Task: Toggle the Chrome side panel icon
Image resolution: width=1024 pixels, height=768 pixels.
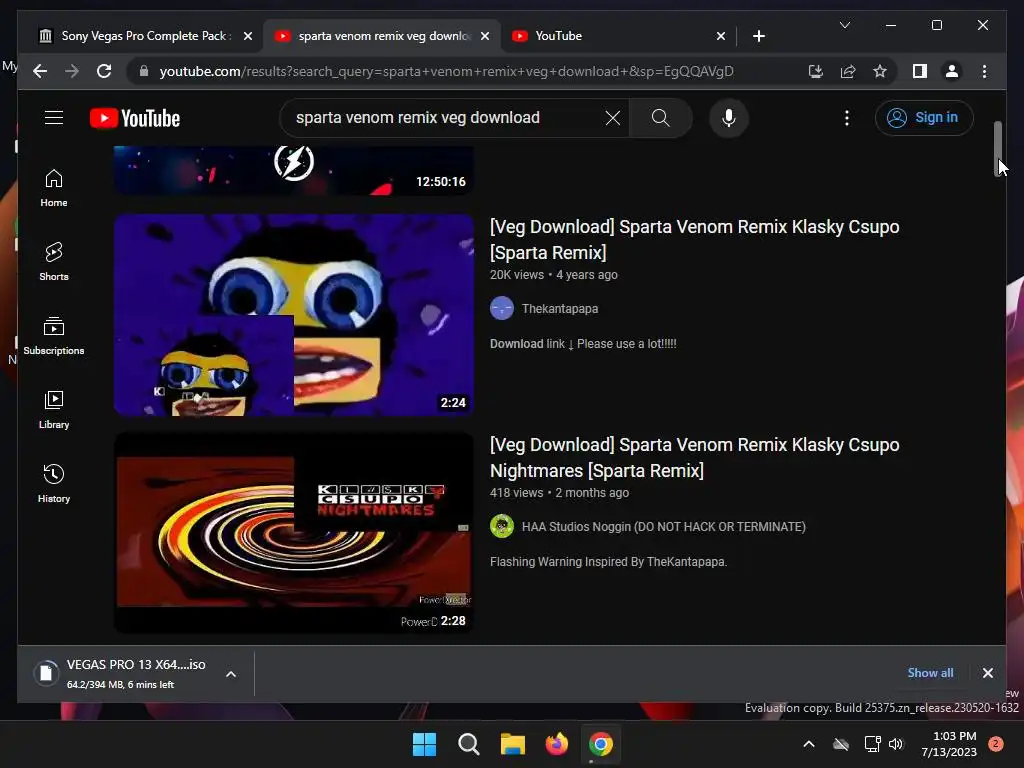Action: coord(920,71)
